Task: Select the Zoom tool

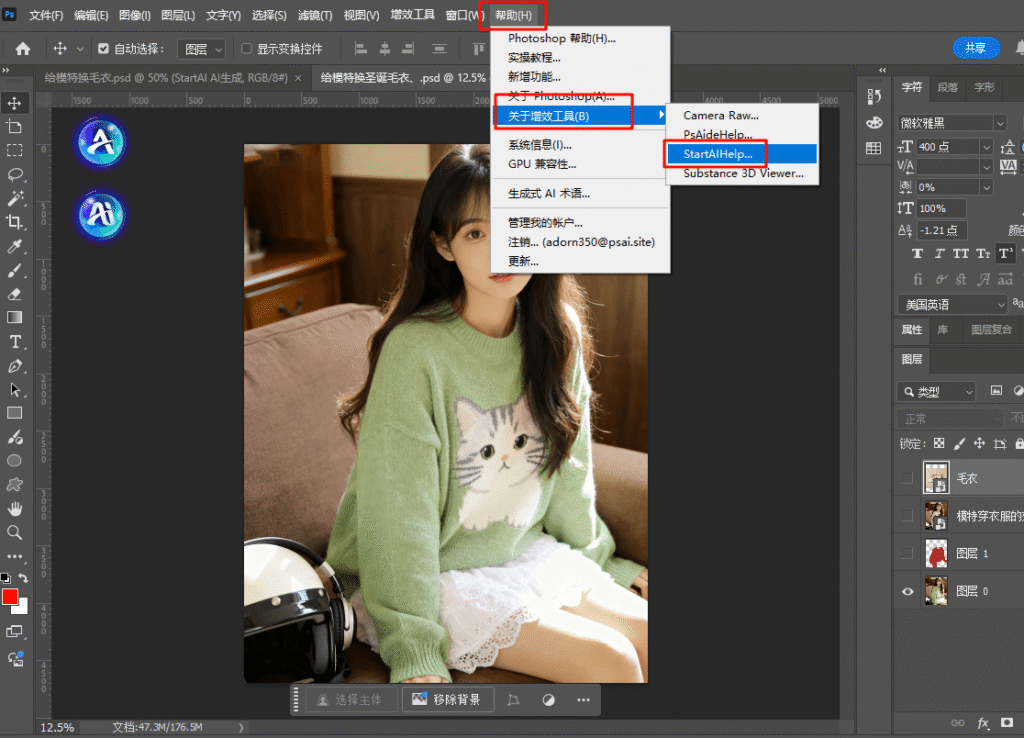Action: tap(15, 533)
